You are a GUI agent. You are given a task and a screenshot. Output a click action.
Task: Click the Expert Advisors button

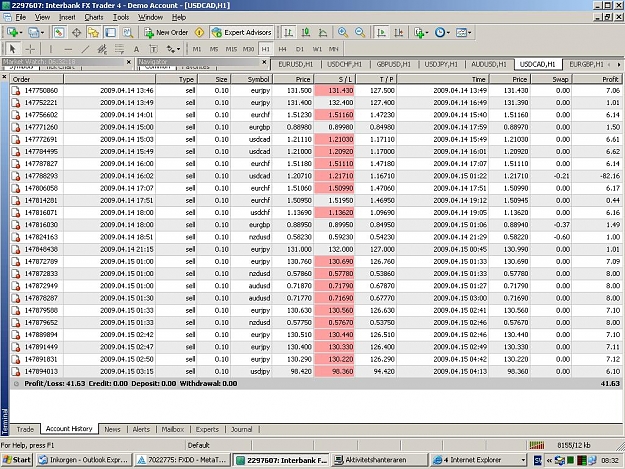pos(242,33)
